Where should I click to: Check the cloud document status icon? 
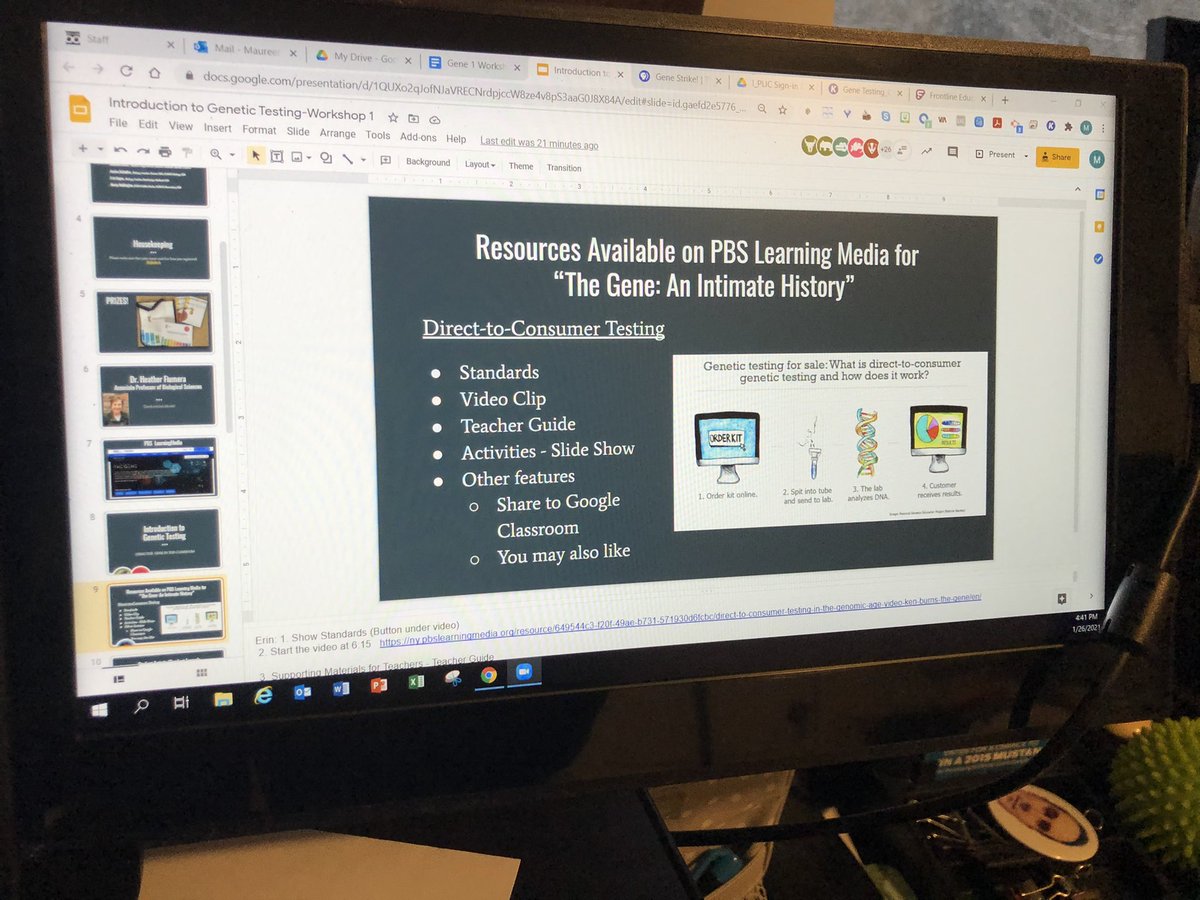(435, 118)
